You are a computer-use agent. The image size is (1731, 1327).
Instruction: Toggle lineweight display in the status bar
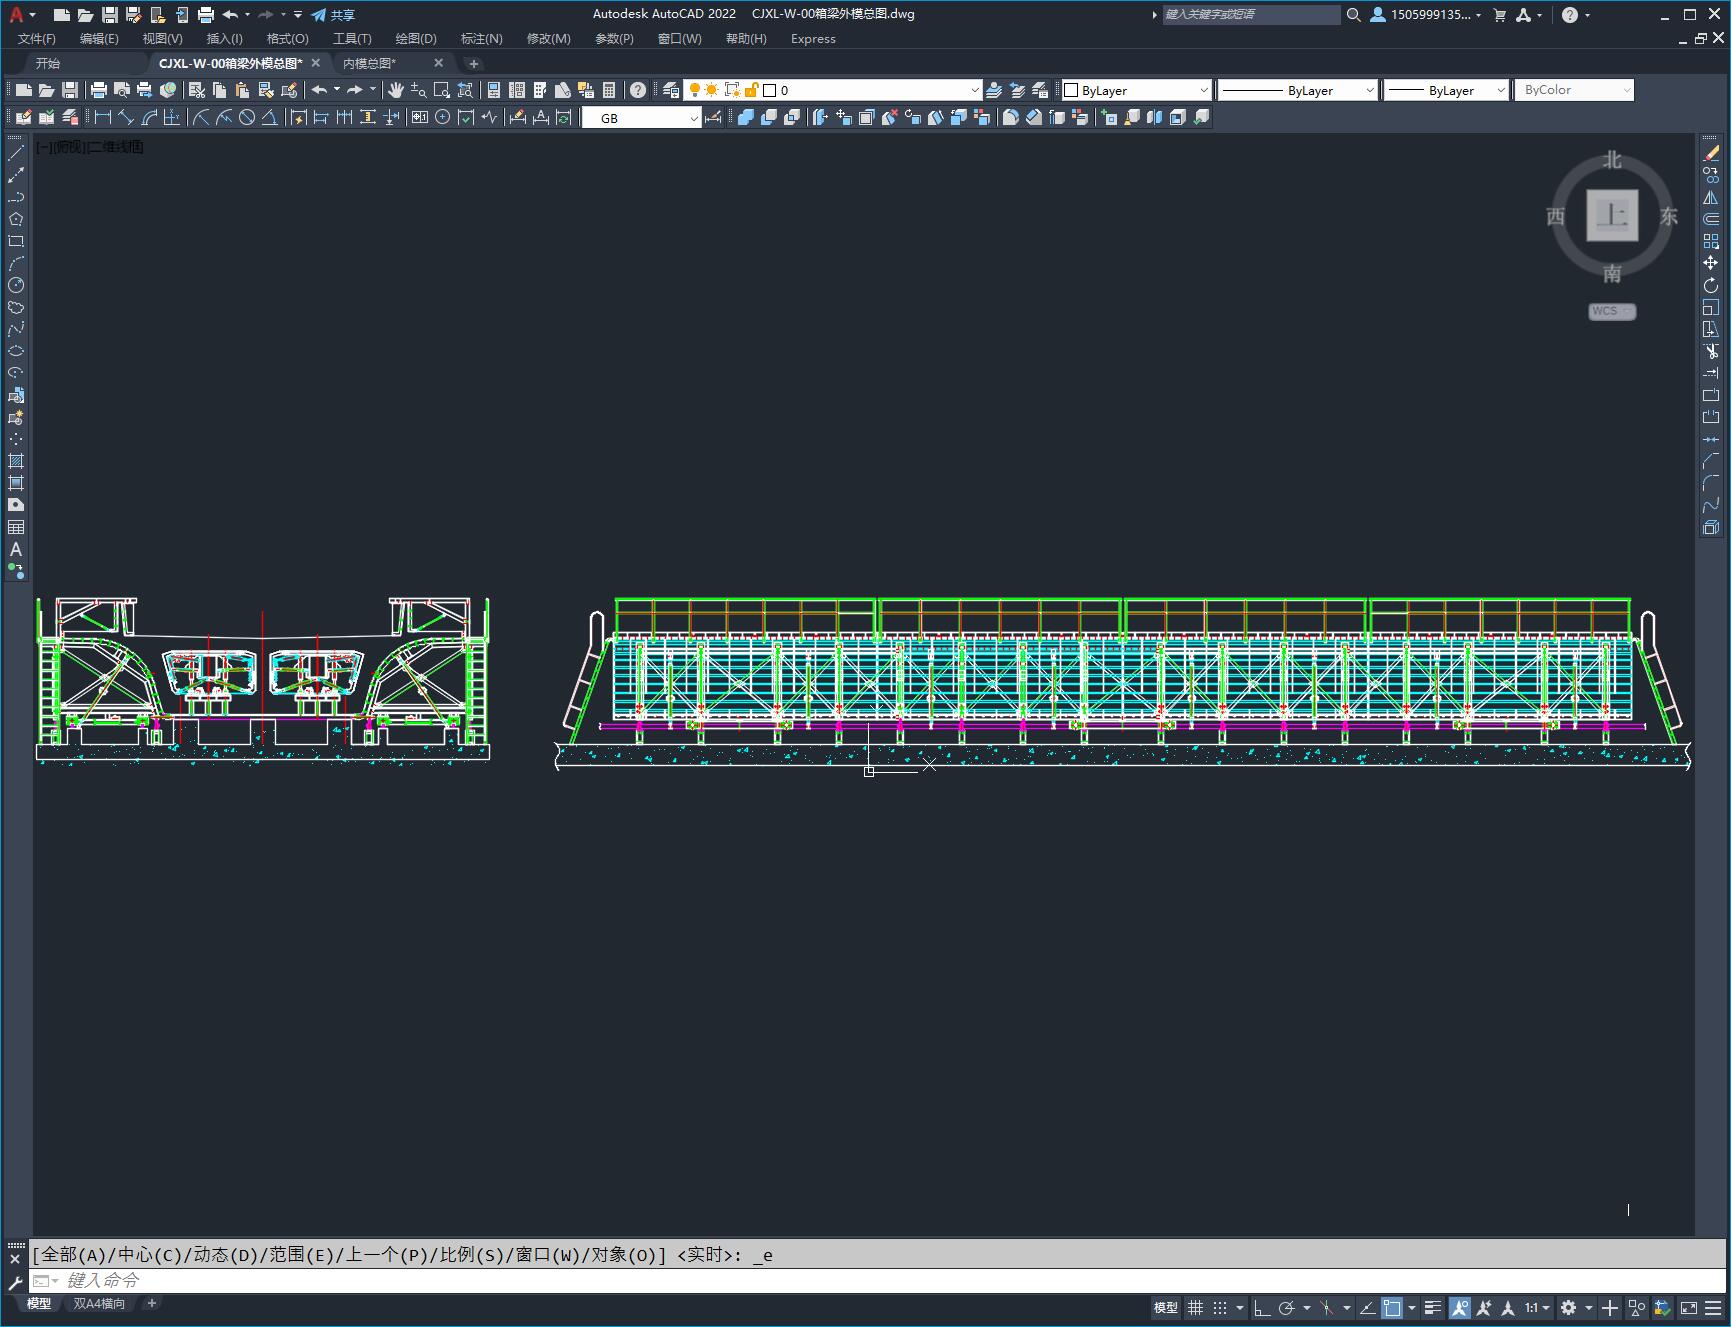pos(1433,1308)
